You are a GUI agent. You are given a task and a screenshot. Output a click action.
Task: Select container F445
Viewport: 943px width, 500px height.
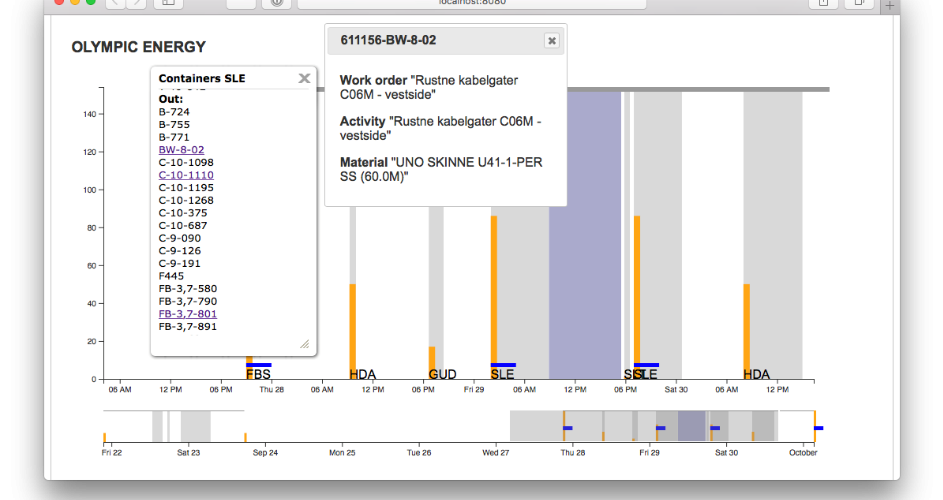coord(171,276)
